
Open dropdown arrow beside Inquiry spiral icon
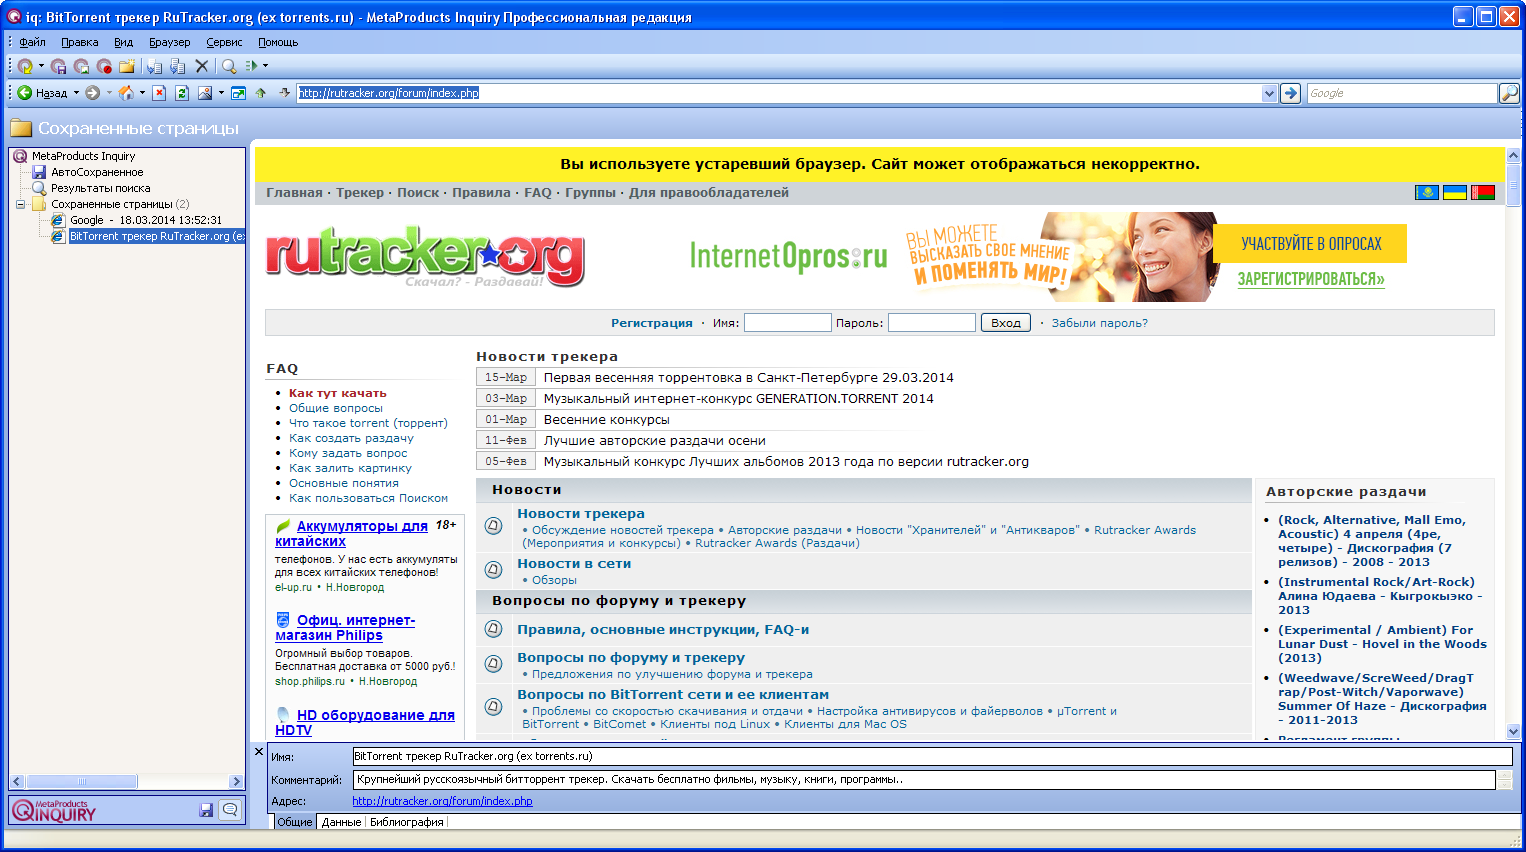coord(41,66)
